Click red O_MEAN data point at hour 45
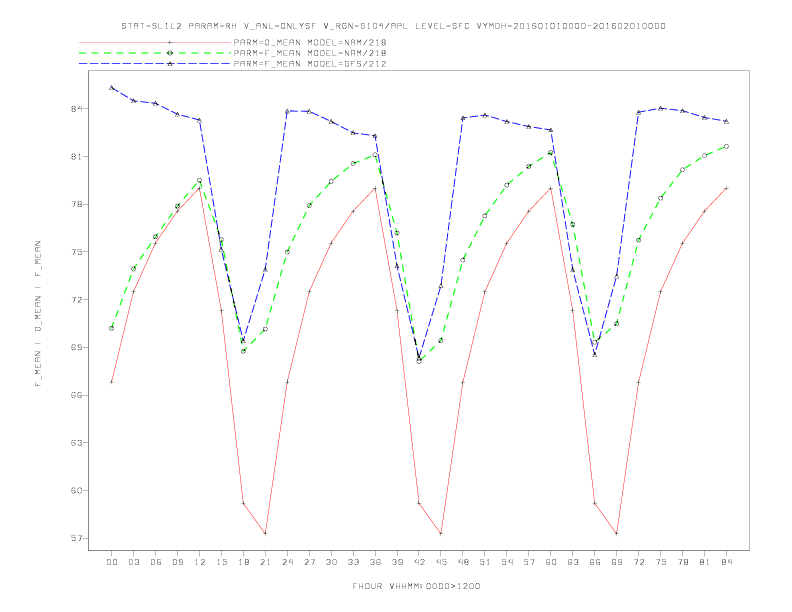This screenshot has width=792, height=612. 441,533
